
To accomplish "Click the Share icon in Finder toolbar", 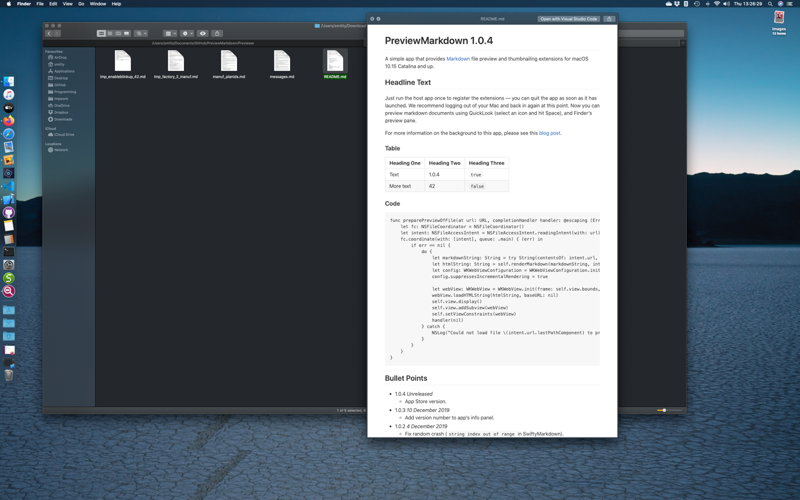I will [x=217, y=33].
